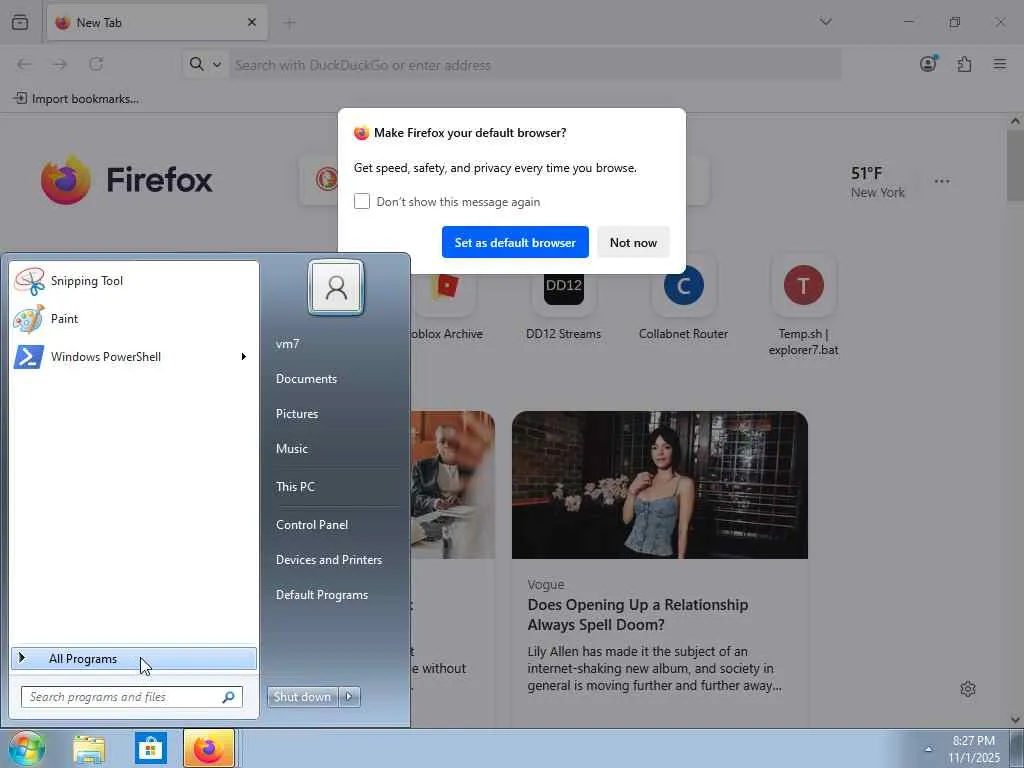Click the magnifier icon in Start search box

point(229,697)
